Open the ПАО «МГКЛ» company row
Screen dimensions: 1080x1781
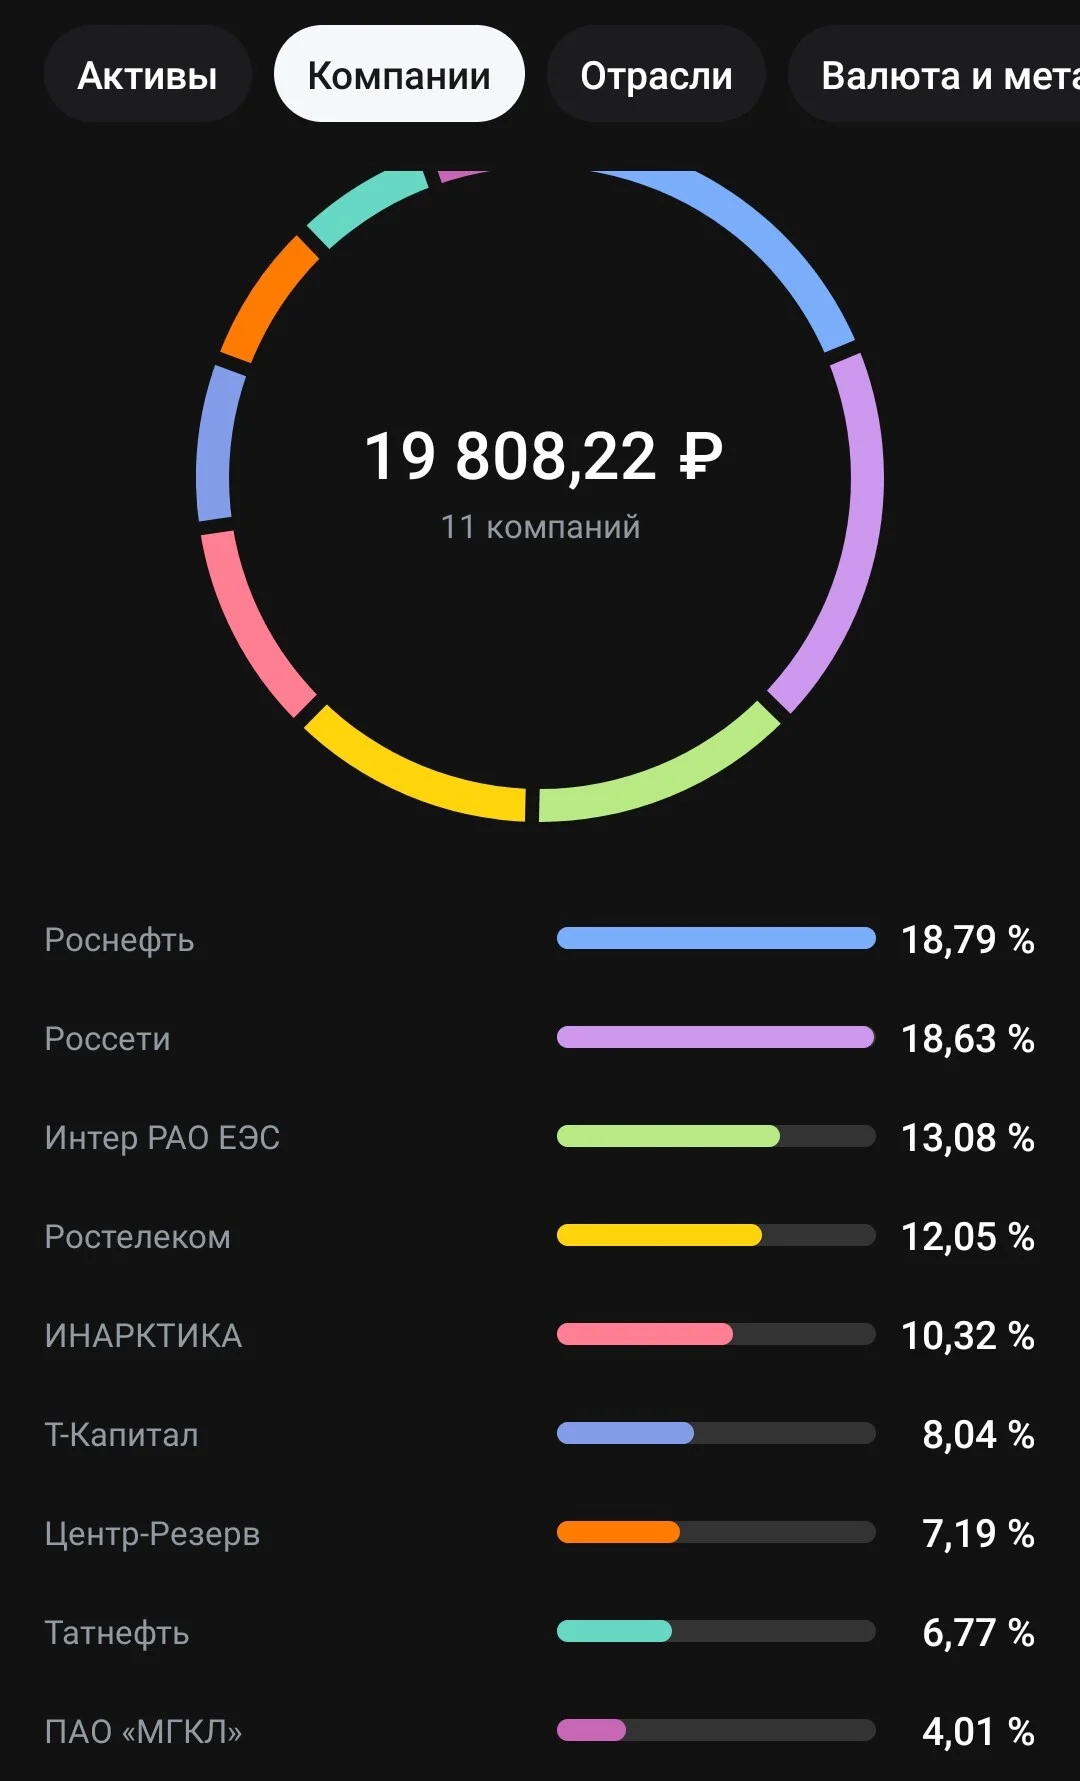(540, 1731)
